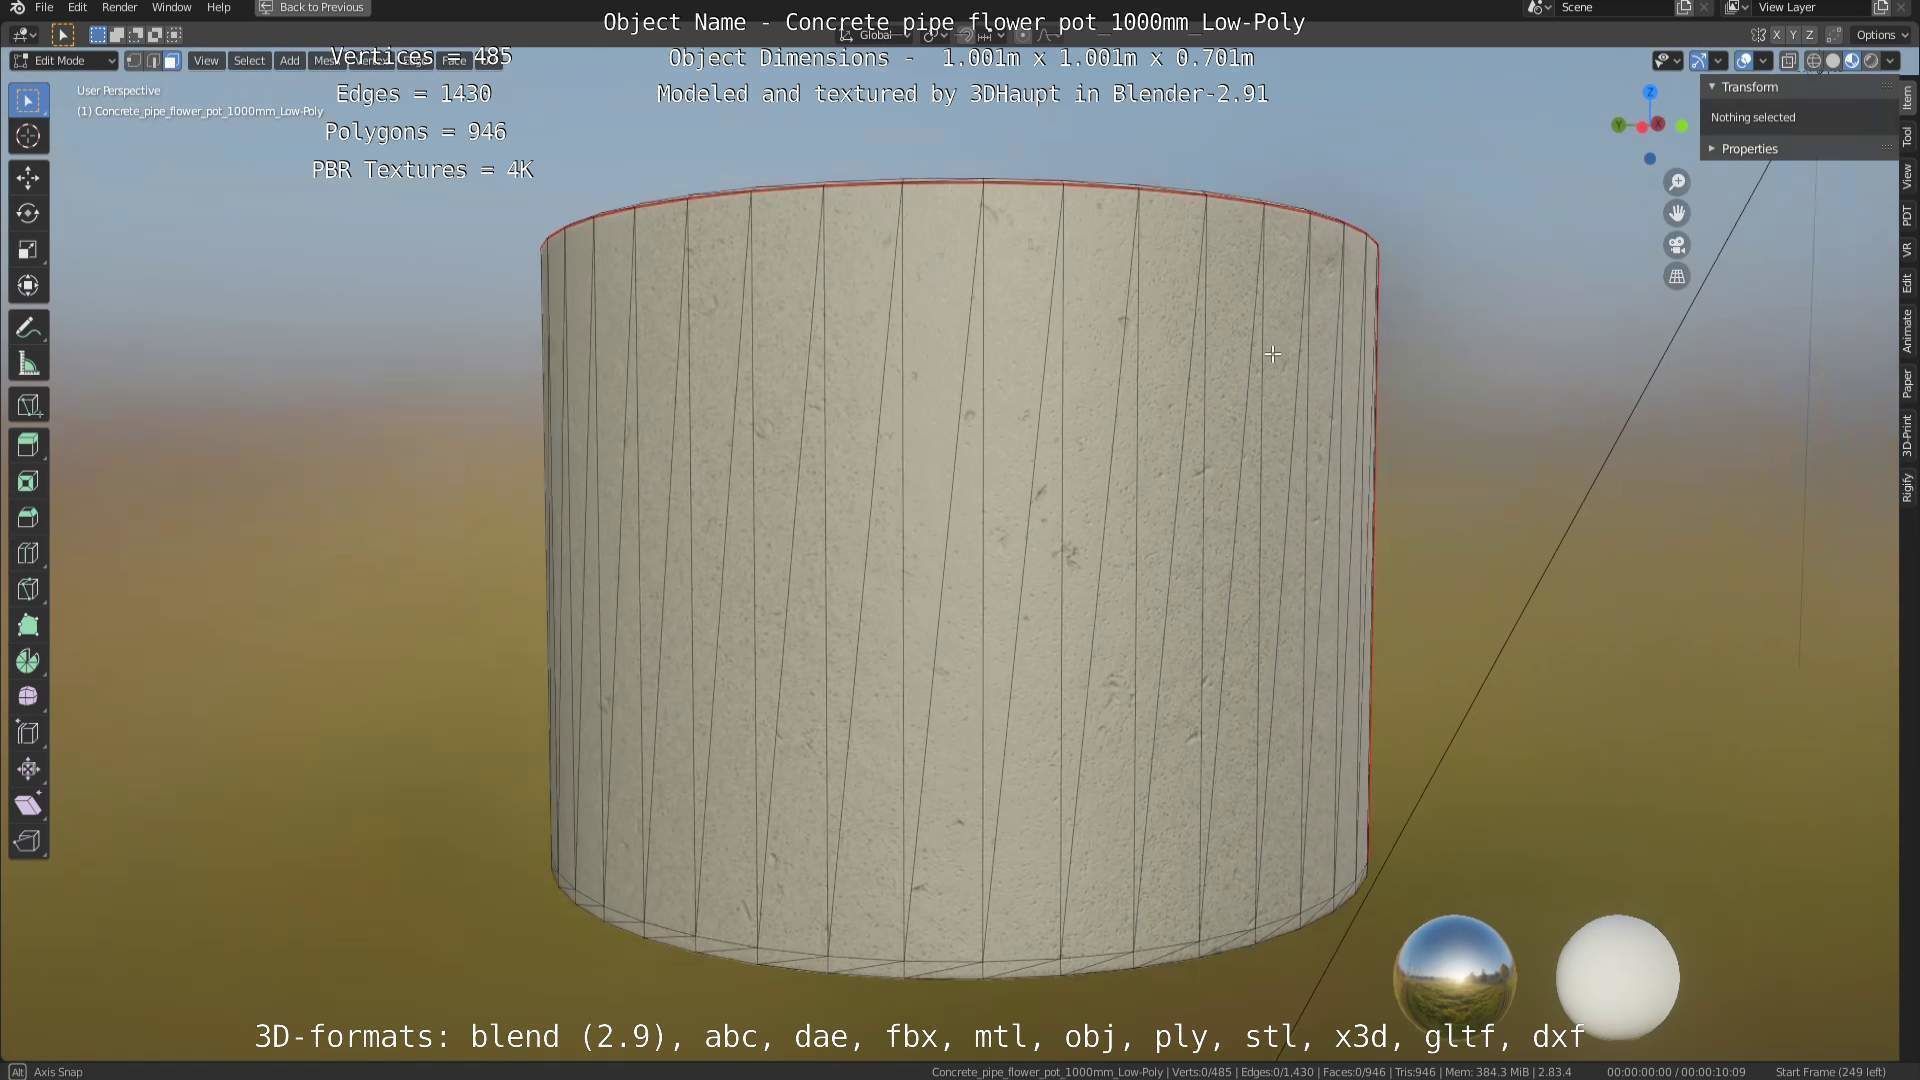1920x1080 pixels.
Task: Select the 3D Cursor tool
Action: [28, 136]
